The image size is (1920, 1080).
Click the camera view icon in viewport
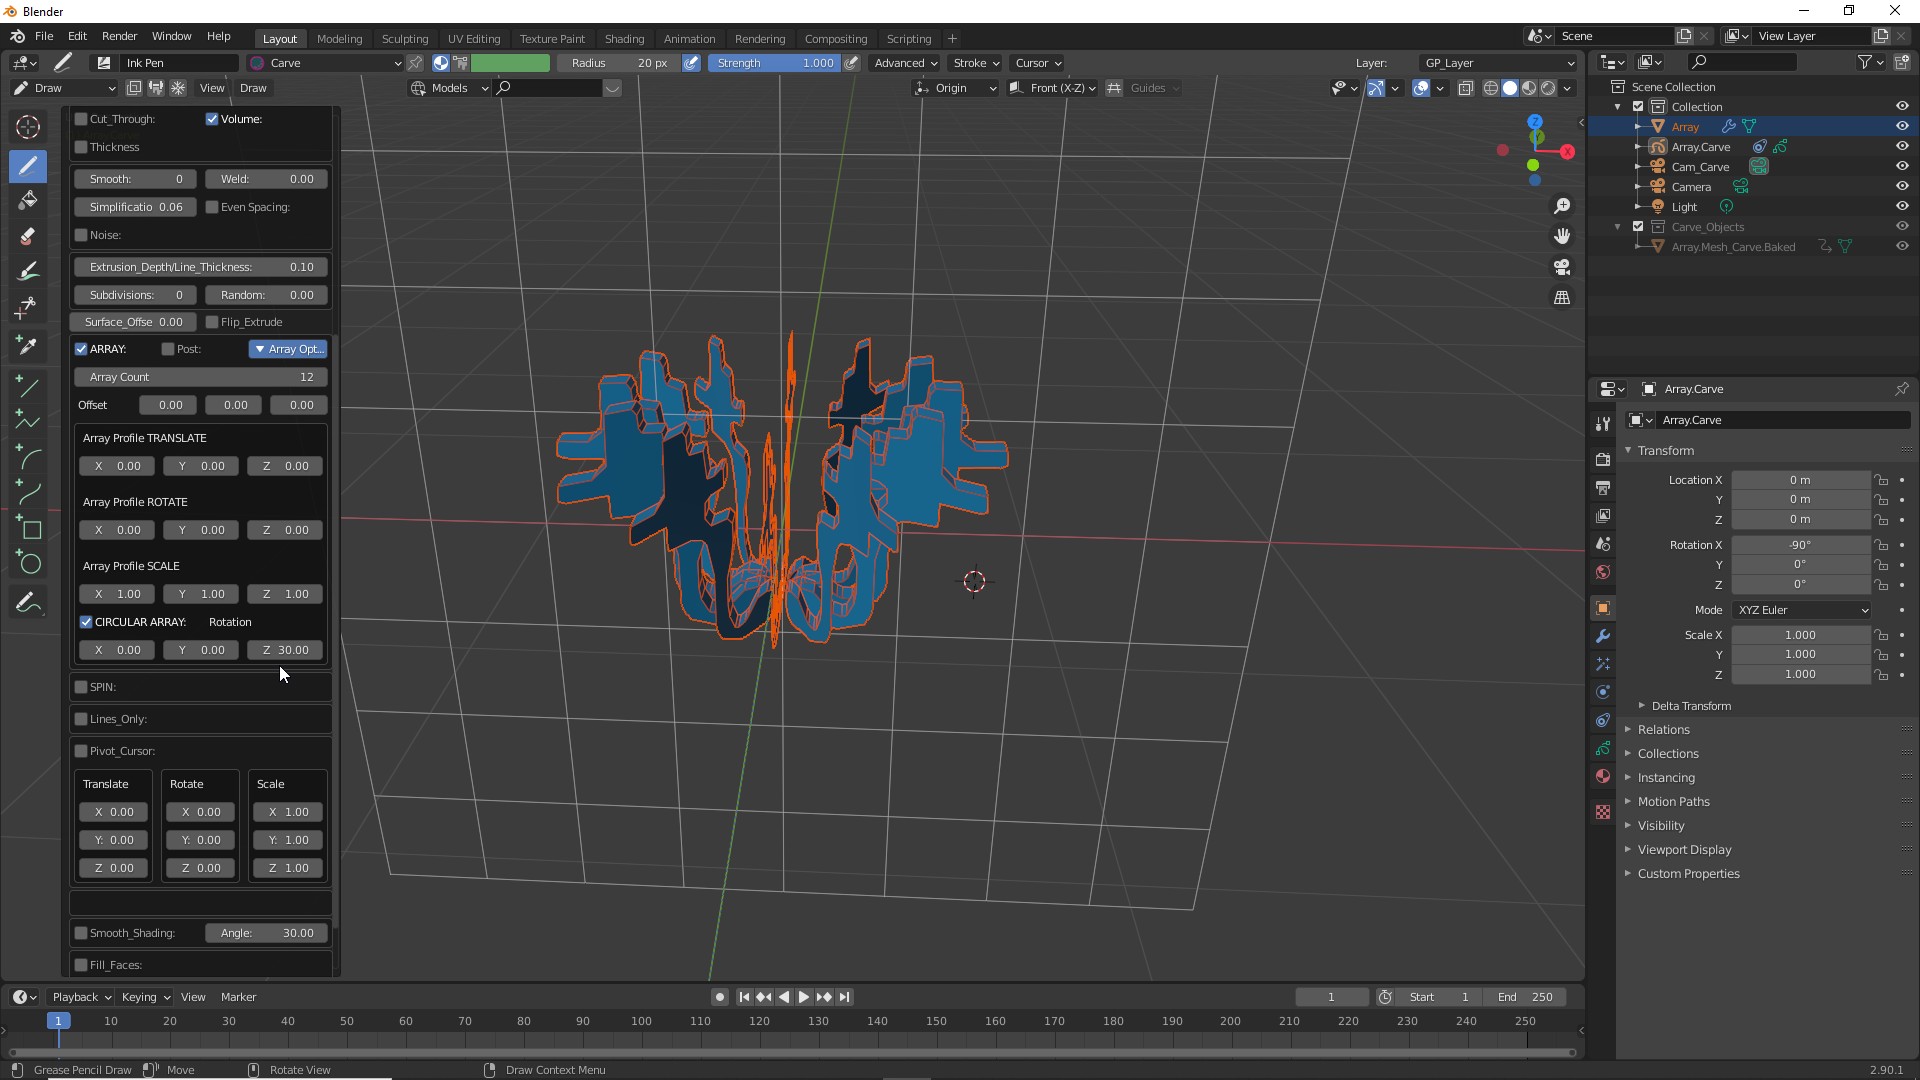click(x=1562, y=267)
